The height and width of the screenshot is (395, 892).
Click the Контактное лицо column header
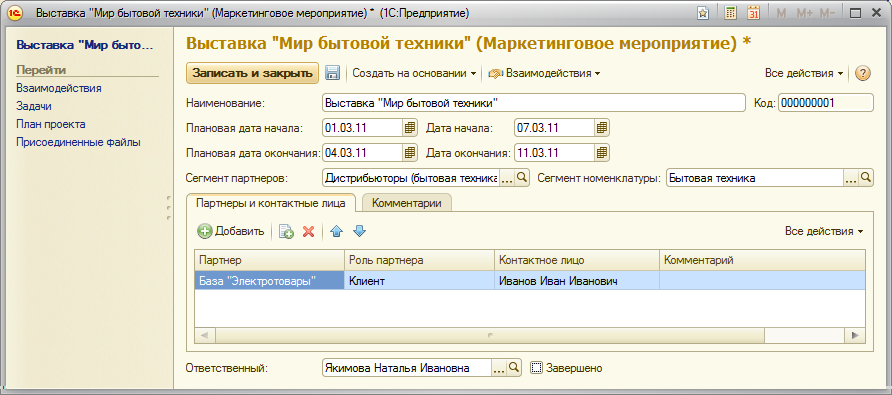[x=577, y=260]
